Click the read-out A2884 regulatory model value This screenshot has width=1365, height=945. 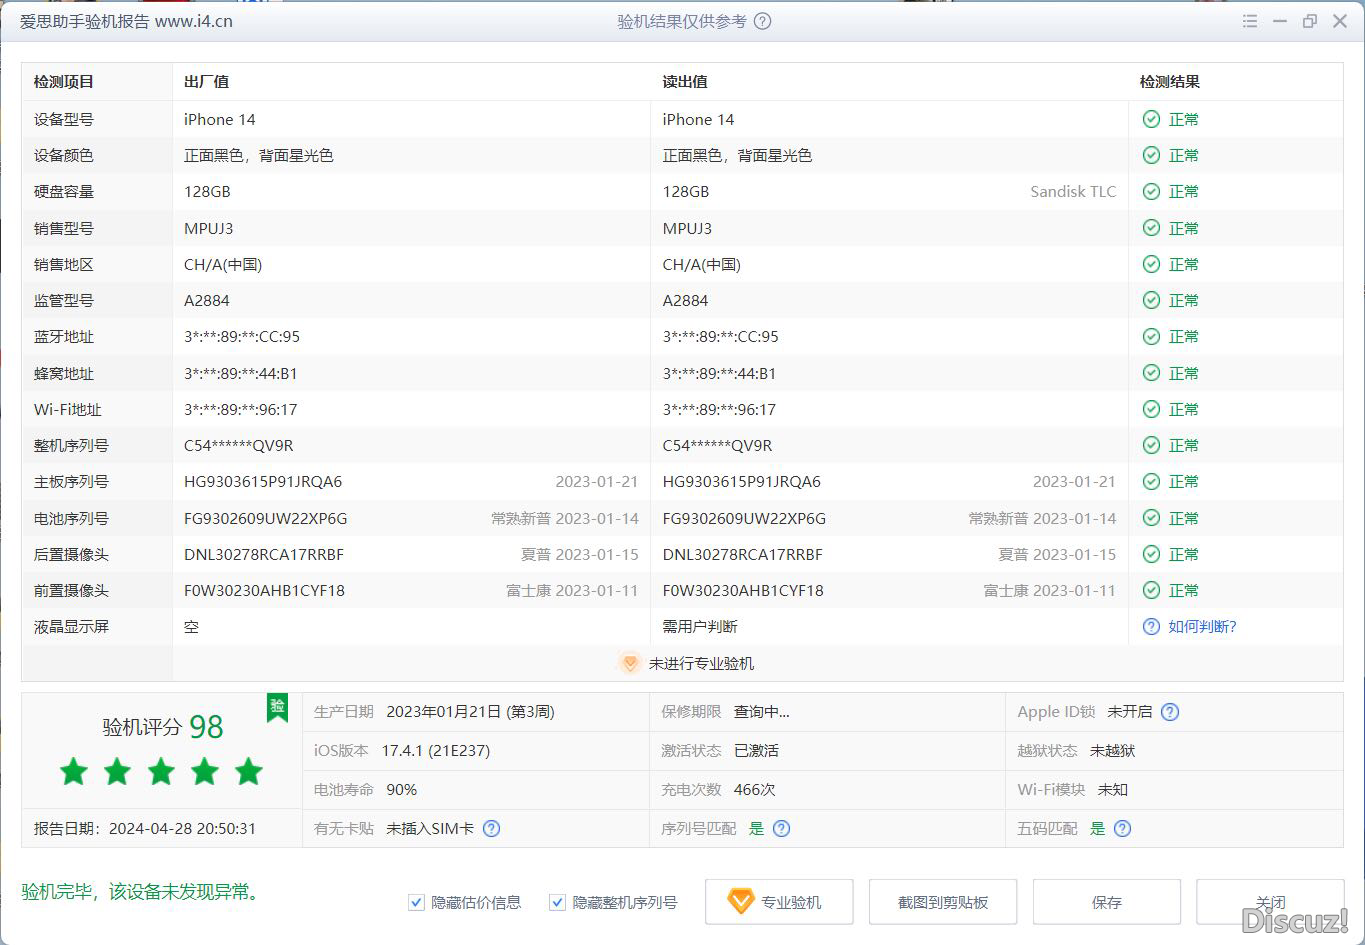tap(685, 300)
